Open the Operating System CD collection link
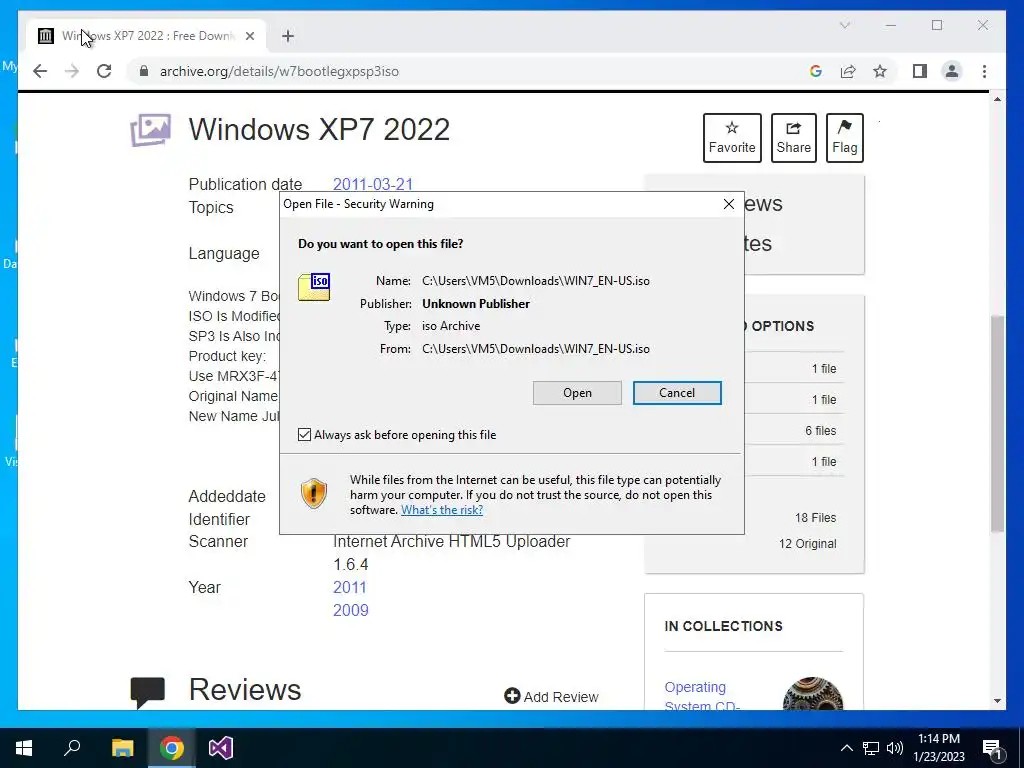The image size is (1024, 768). [701, 696]
